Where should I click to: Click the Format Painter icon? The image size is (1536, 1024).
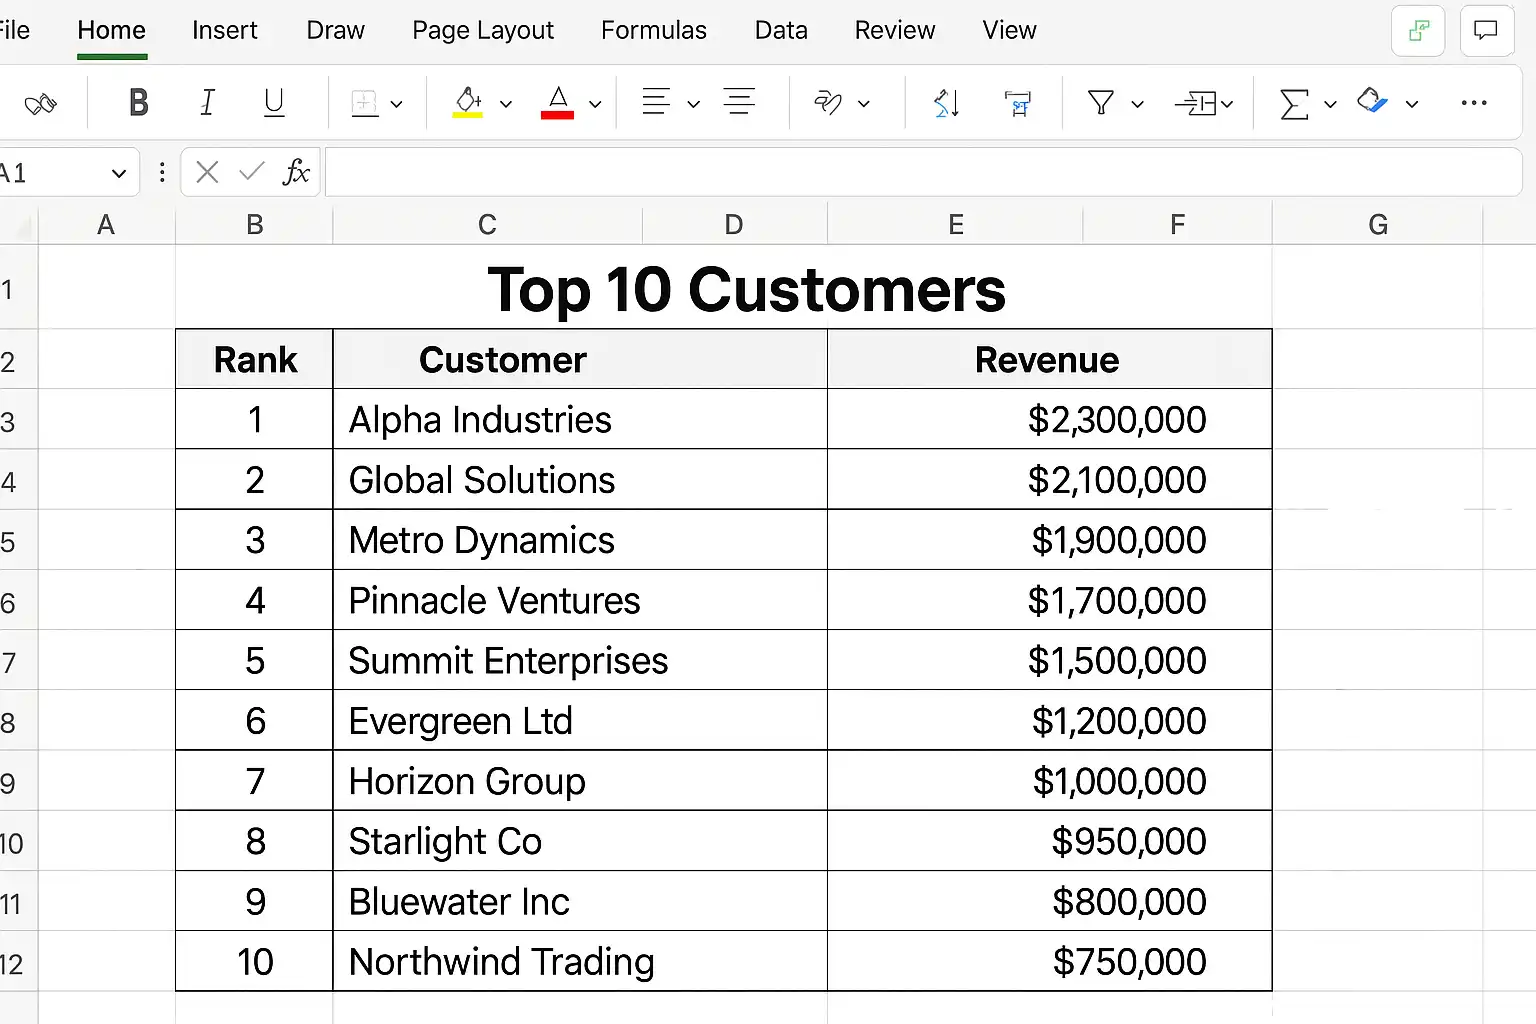point(40,103)
